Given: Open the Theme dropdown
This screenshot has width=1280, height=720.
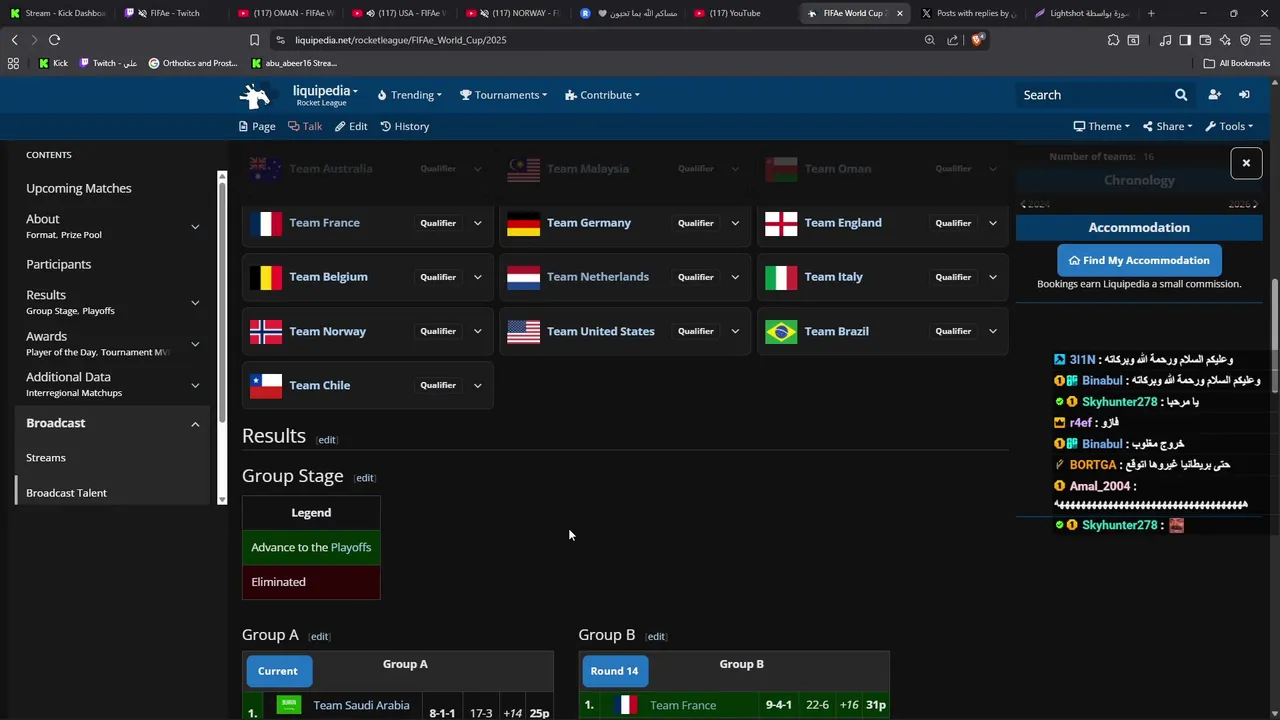Looking at the screenshot, I should click(x=1101, y=126).
